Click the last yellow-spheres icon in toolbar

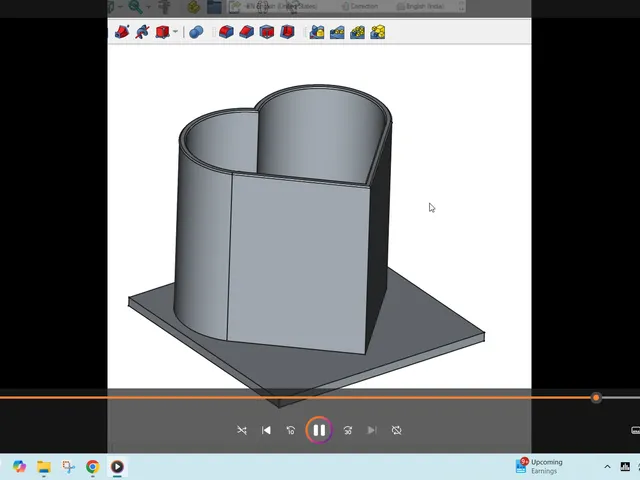(x=378, y=32)
